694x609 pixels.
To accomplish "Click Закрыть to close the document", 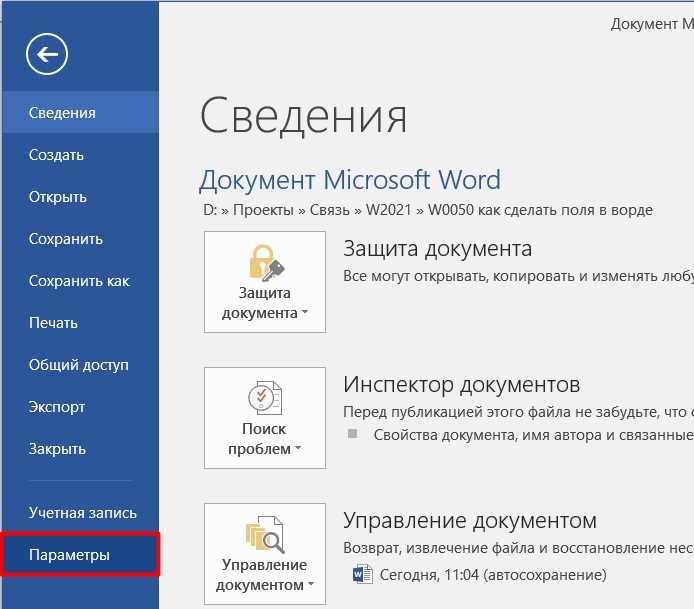I will click(x=80, y=449).
